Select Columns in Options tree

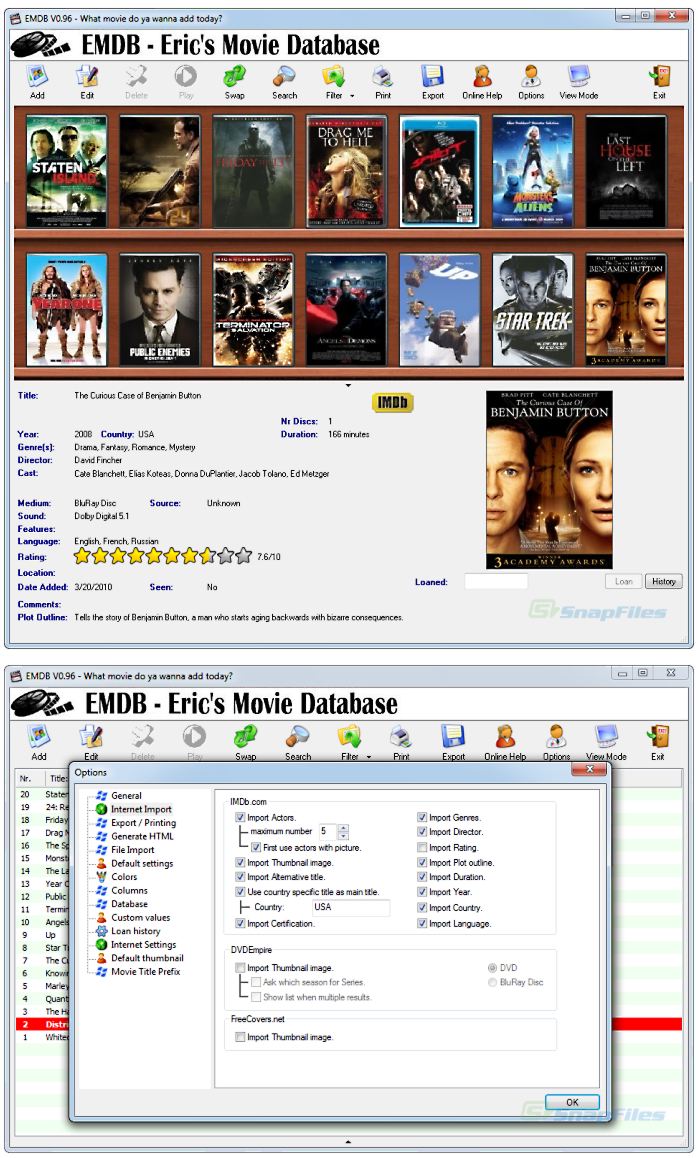tap(129, 890)
